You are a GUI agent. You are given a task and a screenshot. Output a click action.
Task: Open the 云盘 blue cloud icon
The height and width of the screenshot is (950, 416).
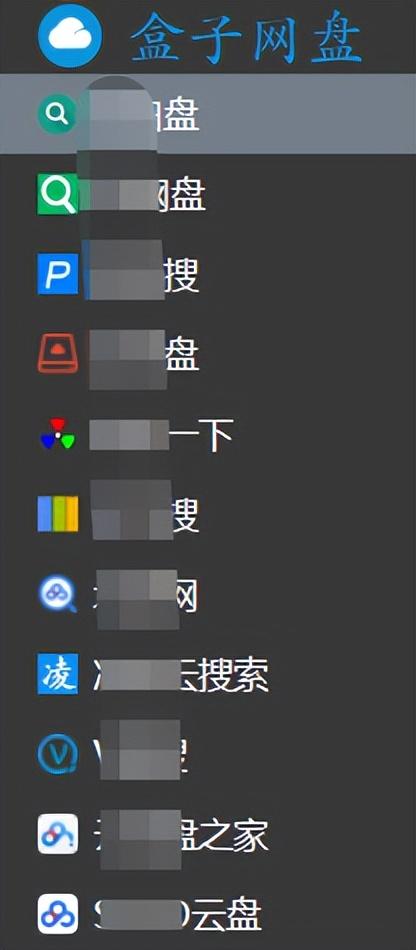coord(58,914)
